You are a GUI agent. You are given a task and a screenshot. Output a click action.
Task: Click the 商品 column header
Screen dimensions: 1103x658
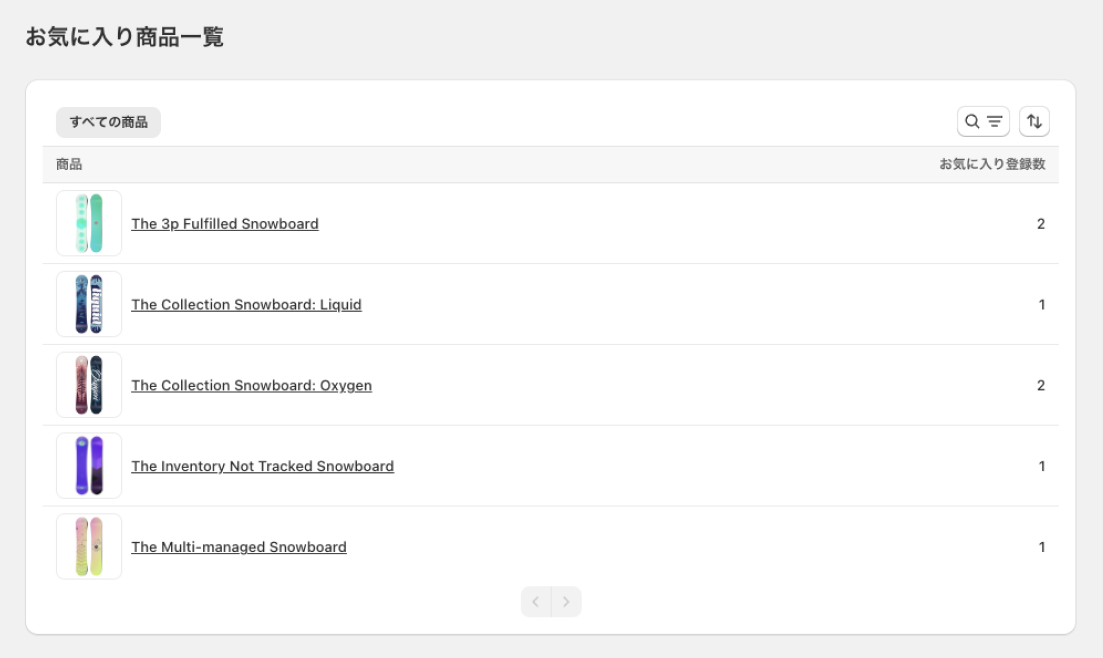[69, 165]
